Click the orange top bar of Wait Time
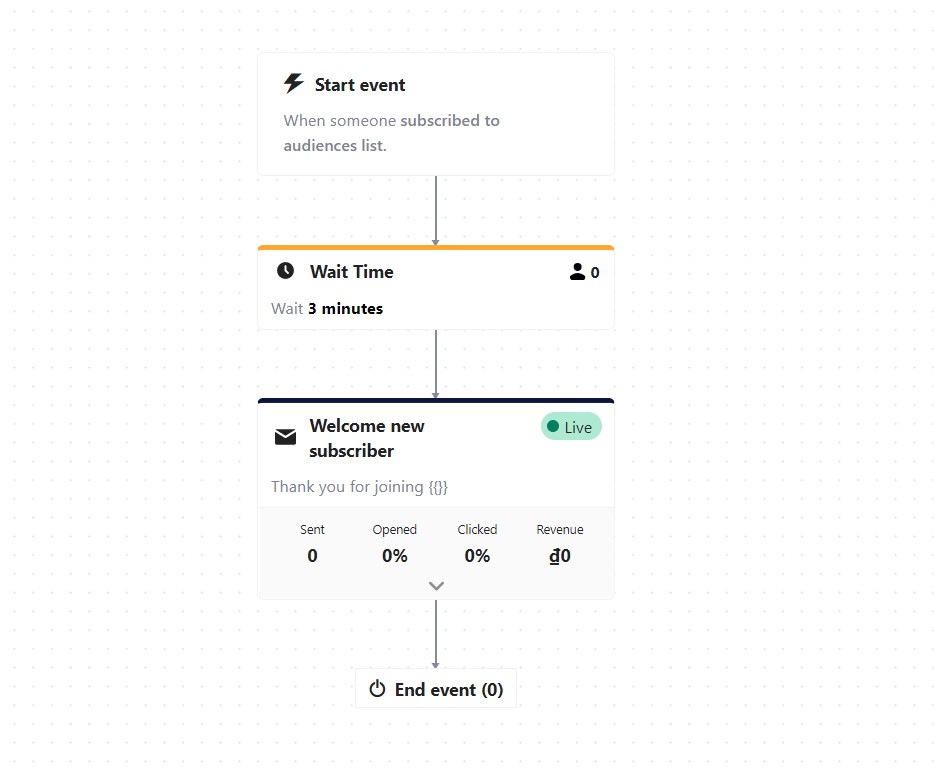Screen dimensions: 934x772 click(436, 247)
